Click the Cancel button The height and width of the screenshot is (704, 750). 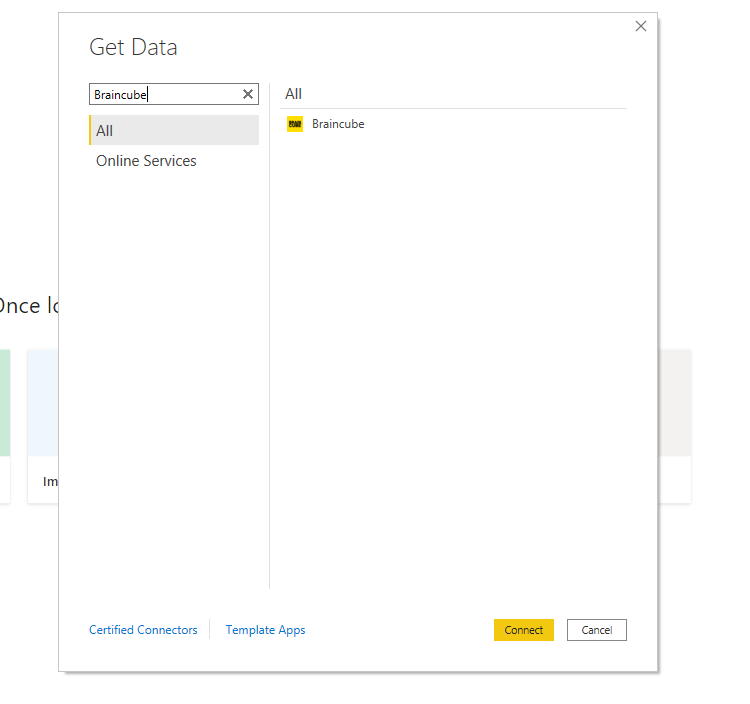tap(596, 630)
